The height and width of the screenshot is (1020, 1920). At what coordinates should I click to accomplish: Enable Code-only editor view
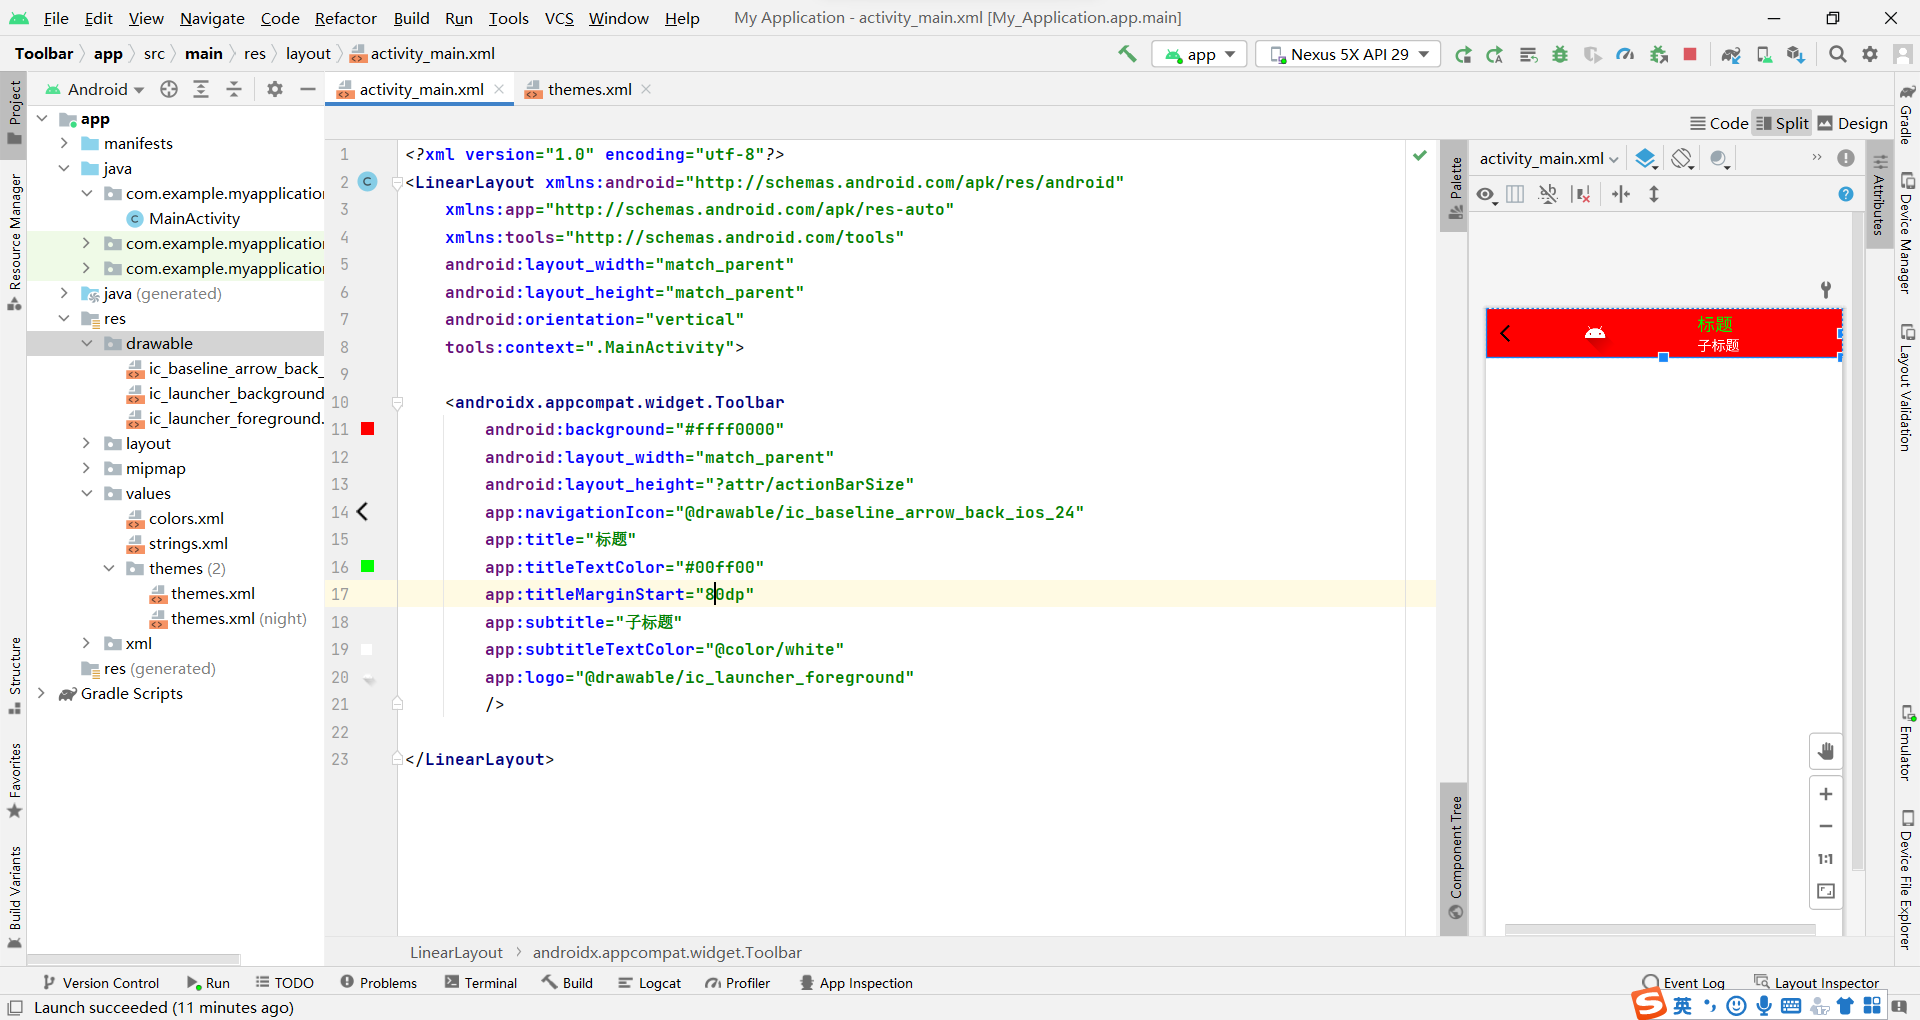click(1720, 122)
